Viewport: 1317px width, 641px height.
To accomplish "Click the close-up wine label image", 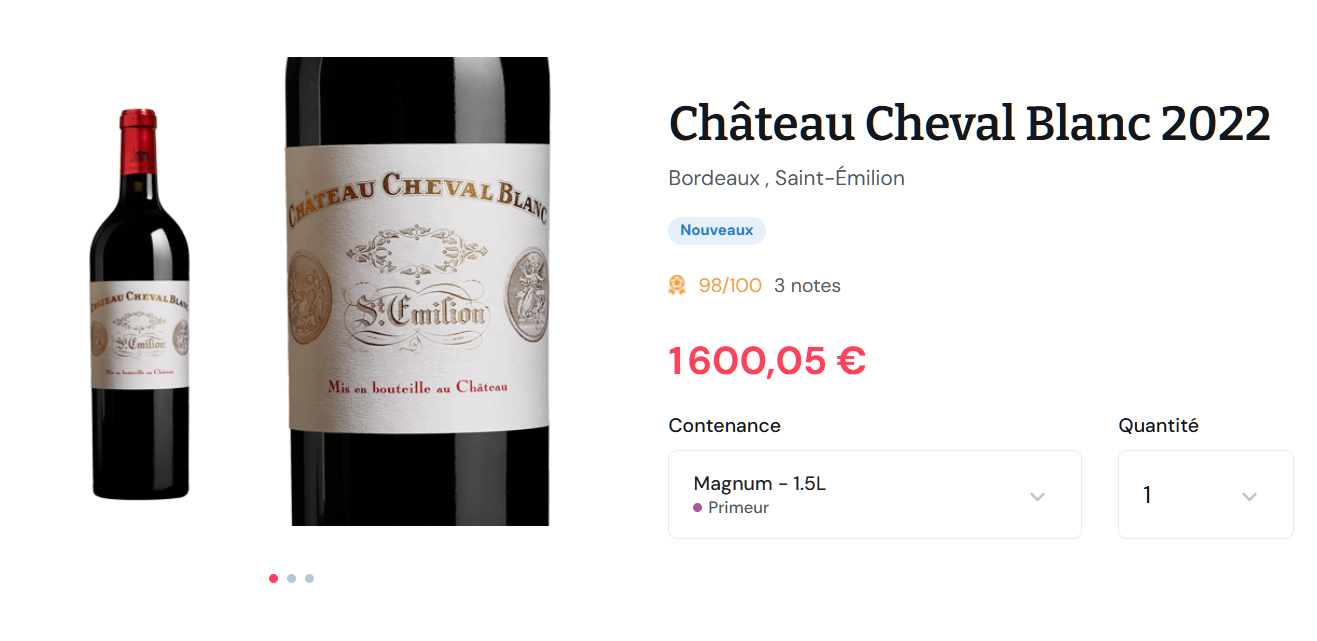I will (x=418, y=291).
